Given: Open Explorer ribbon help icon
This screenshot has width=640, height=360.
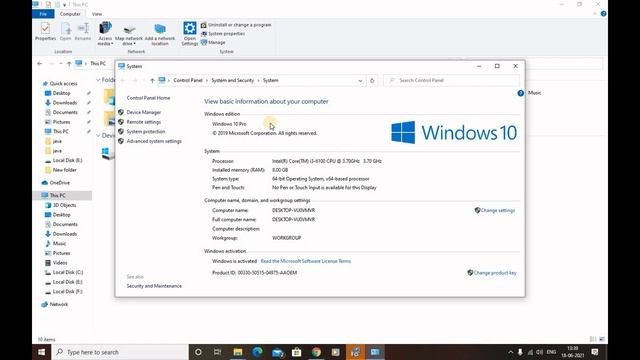Looking at the screenshot, I should (x=603, y=14).
